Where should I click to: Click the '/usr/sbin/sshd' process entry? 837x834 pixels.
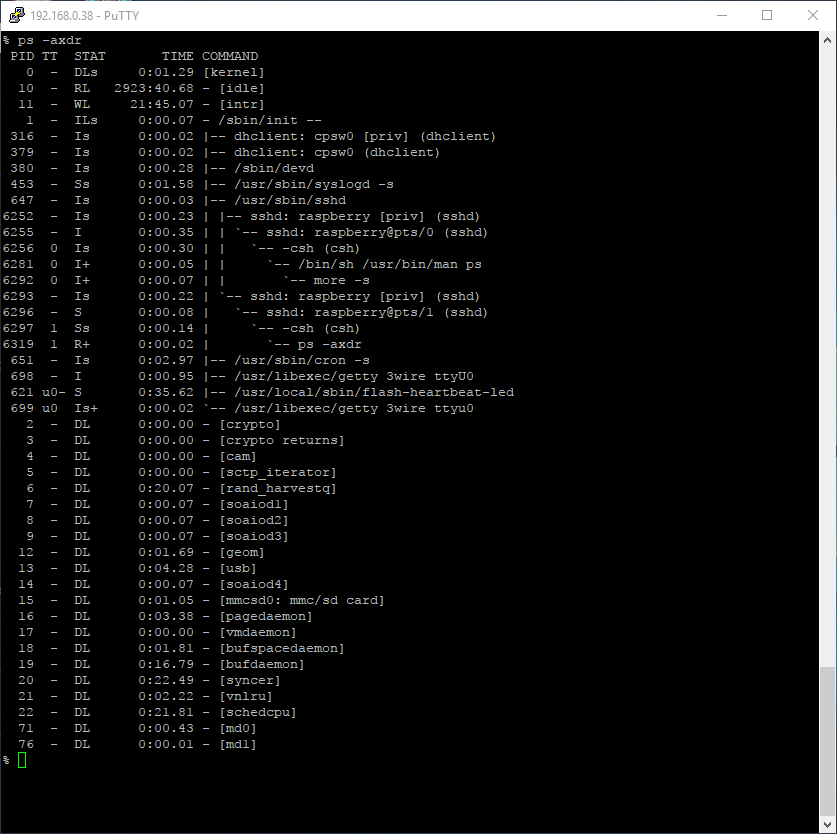[290, 200]
